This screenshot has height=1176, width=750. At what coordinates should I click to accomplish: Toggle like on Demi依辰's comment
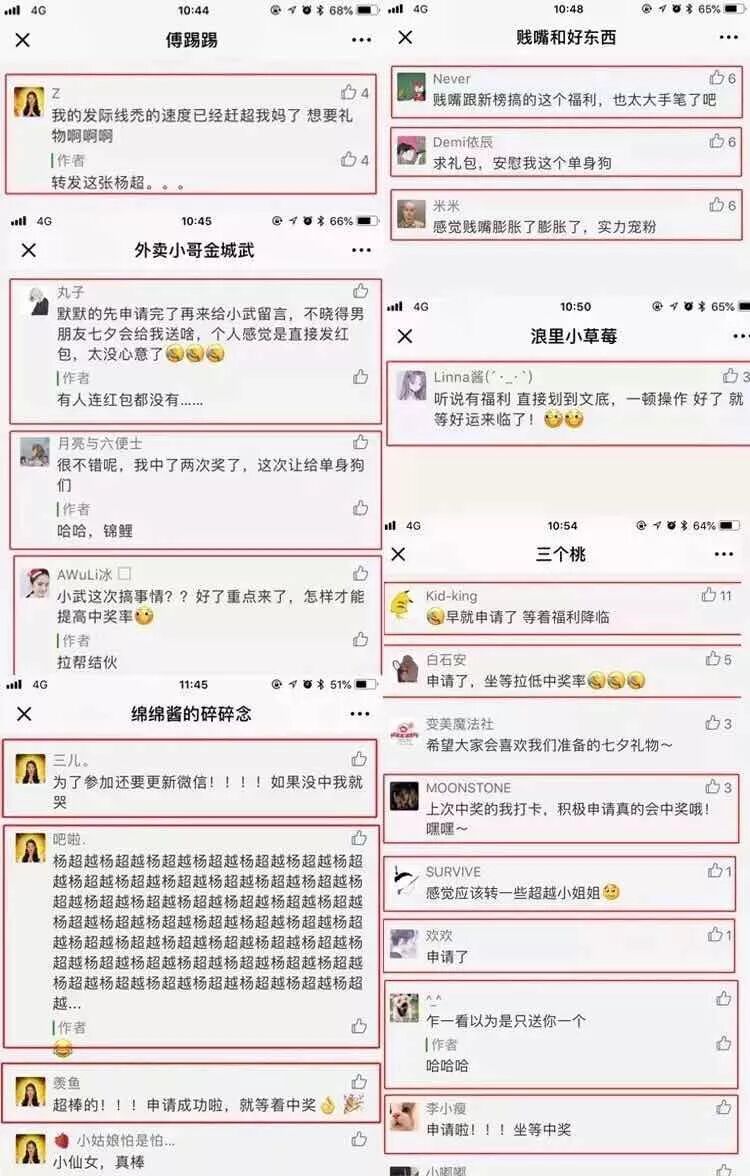(x=717, y=141)
